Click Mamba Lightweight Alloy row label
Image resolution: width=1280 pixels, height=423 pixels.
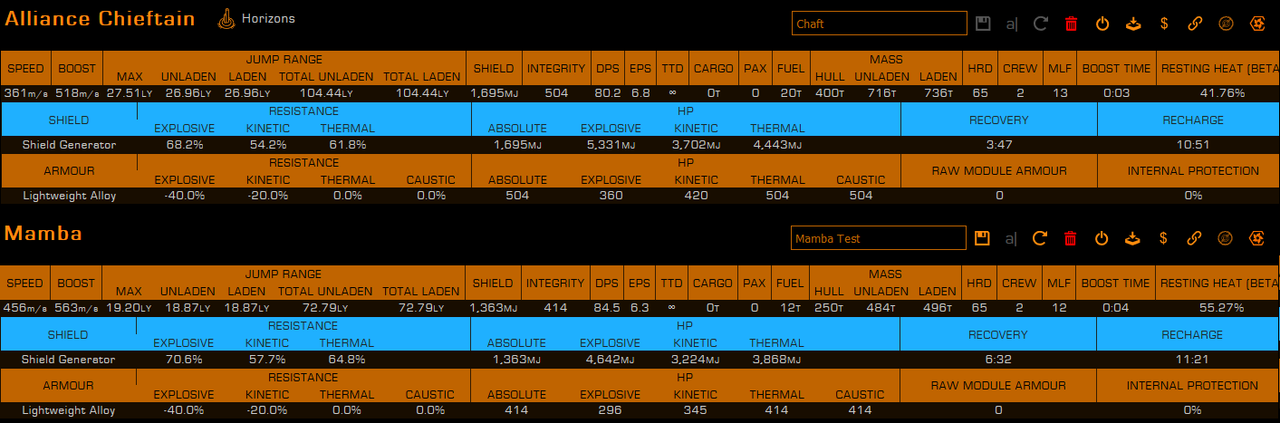tap(69, 411)
